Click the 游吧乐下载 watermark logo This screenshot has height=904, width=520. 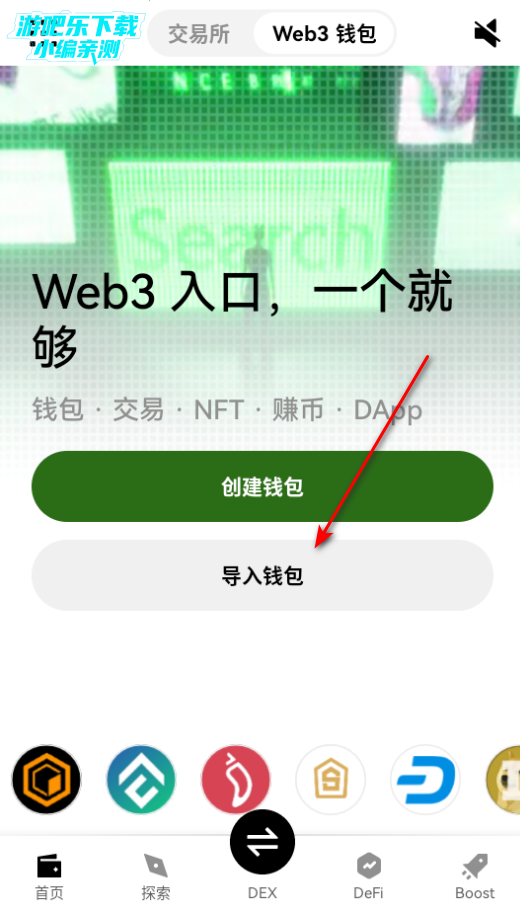[75, 37]
